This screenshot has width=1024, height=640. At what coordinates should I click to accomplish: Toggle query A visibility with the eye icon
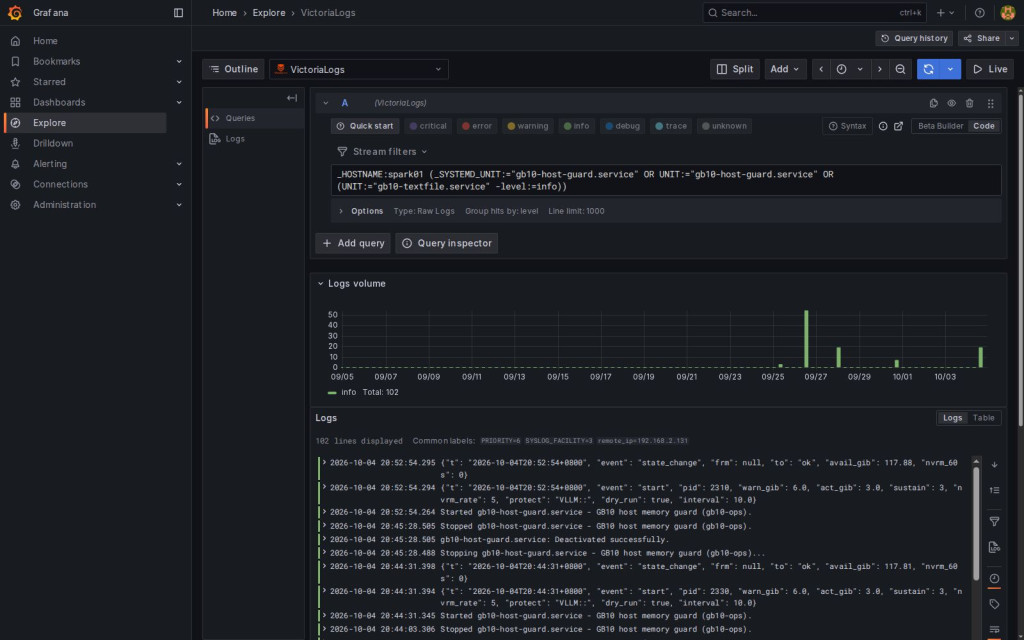[x=952, y=103]
